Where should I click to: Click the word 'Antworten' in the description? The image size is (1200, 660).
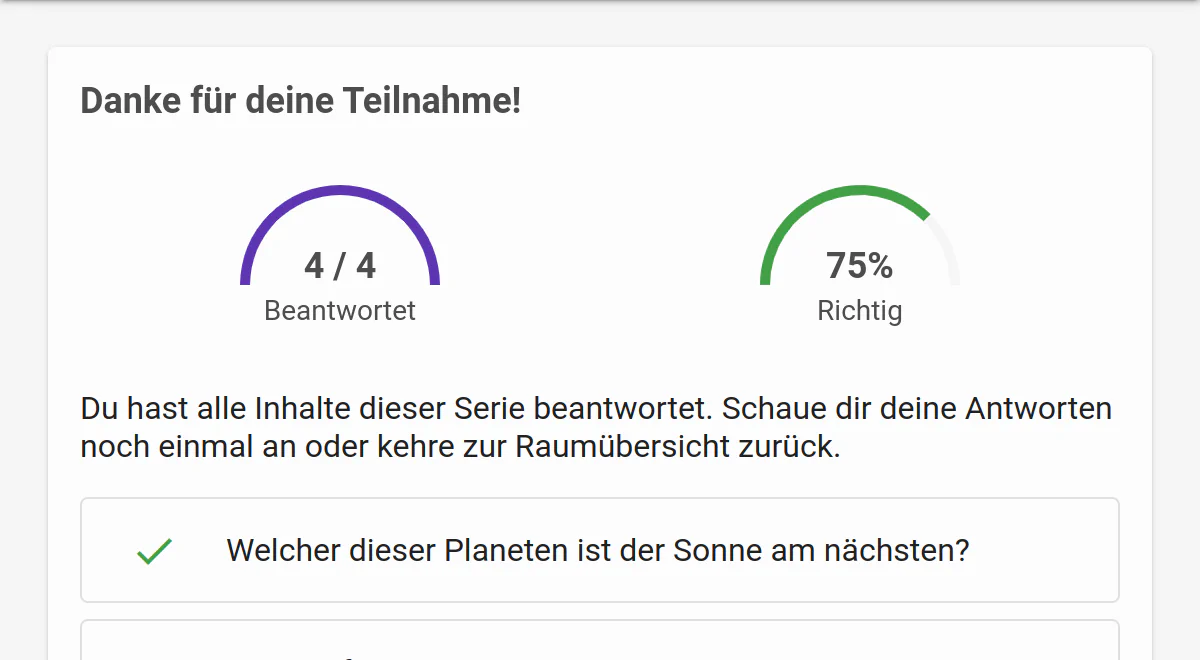[1038, 409]
